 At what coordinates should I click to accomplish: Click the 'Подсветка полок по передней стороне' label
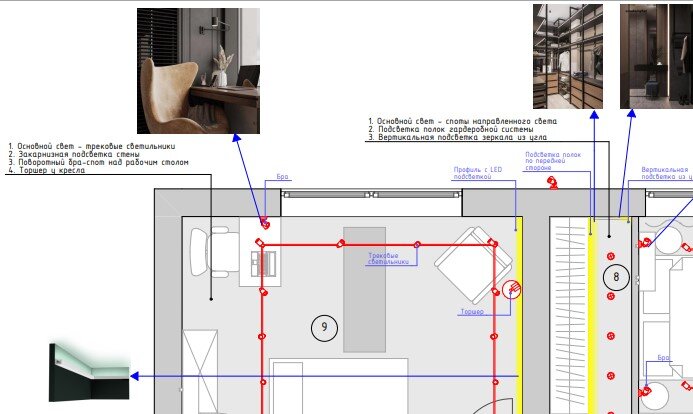click(x=553, y=161)
